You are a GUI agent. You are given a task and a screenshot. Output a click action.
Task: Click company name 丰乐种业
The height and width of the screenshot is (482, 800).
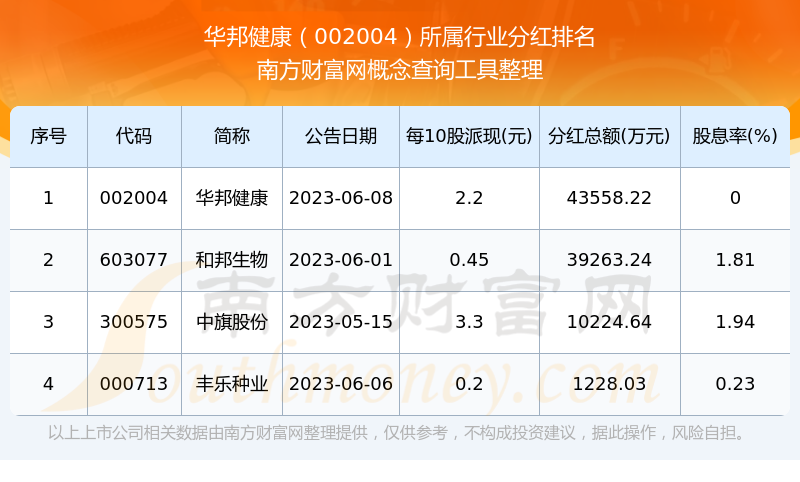[232, 384]
